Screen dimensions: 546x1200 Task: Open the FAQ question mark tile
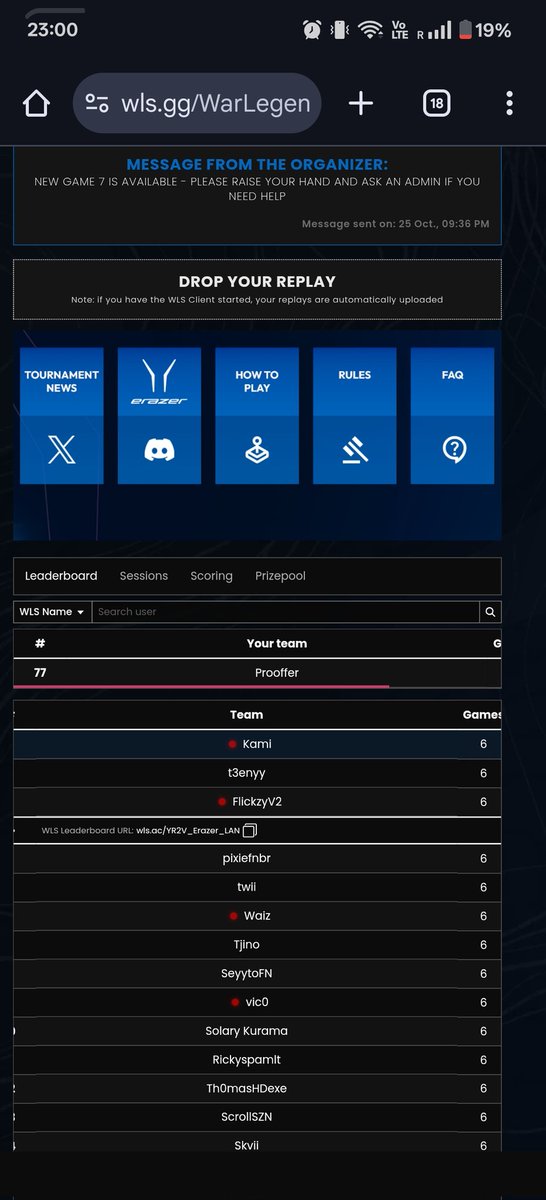coord(453,416)
